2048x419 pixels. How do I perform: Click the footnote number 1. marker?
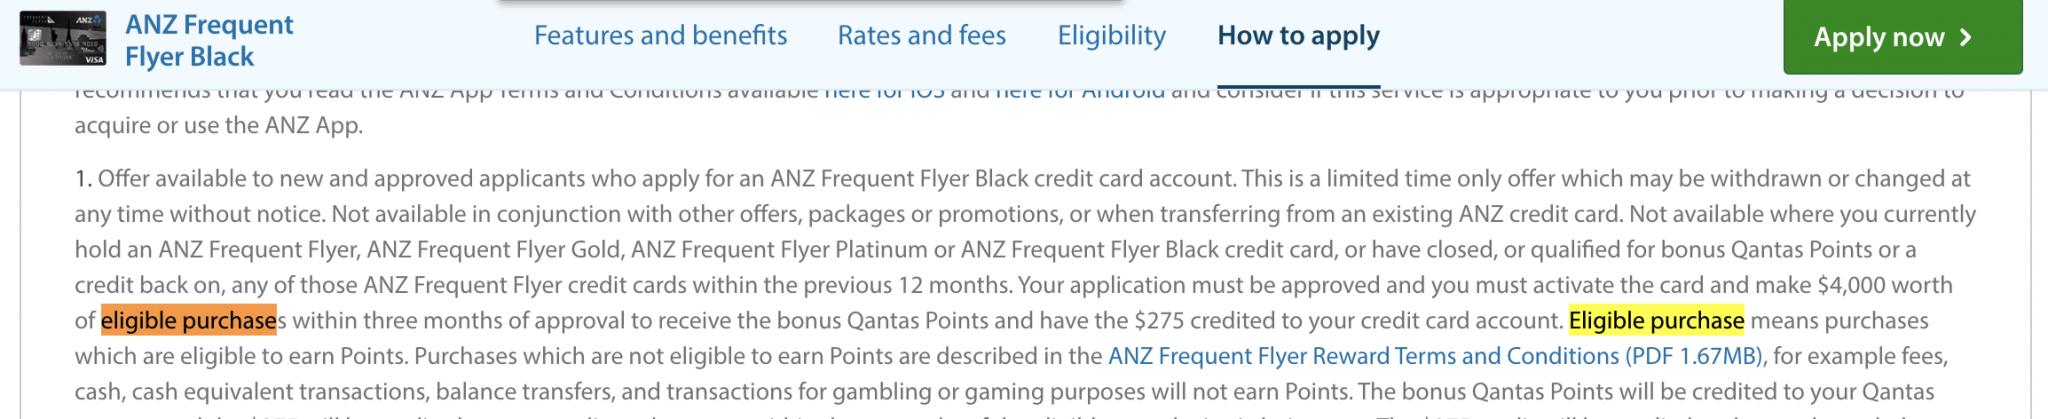click(83, 179)
